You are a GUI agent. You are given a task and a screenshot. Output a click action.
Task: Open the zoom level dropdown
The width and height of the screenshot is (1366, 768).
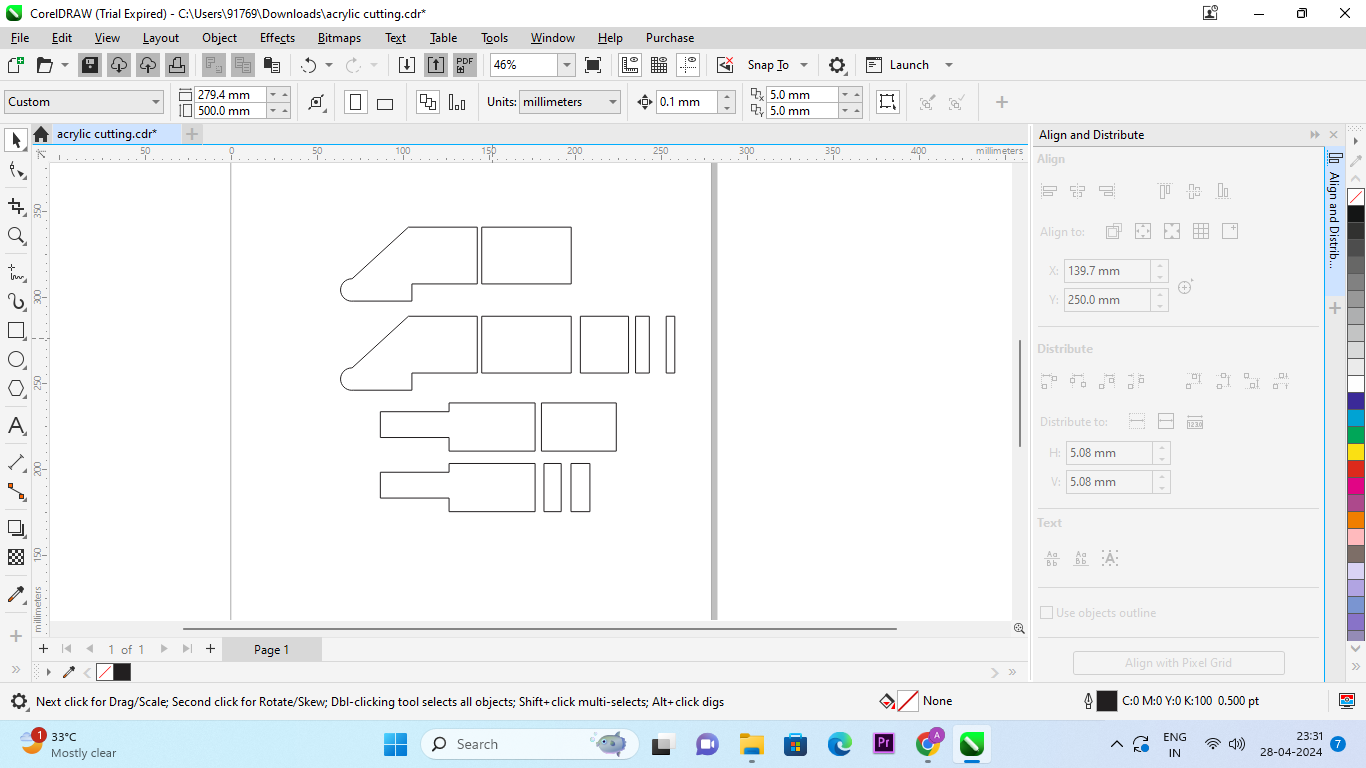coord(566,65)
